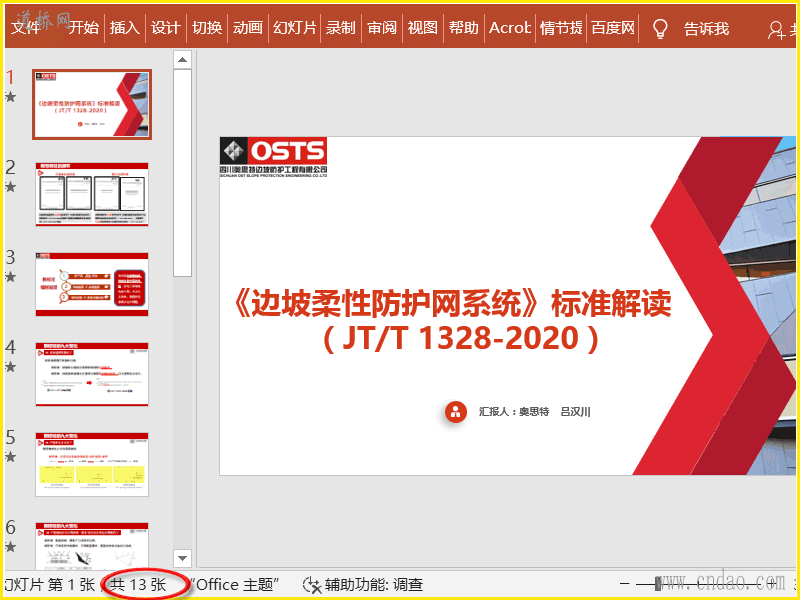
Task: Open the 百度网盘 ribbon tab
Action: point(613,28)
